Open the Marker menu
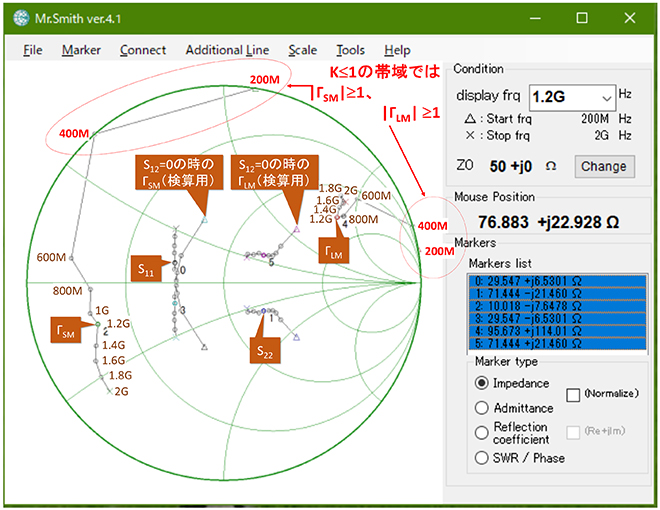 coord(81,50)
